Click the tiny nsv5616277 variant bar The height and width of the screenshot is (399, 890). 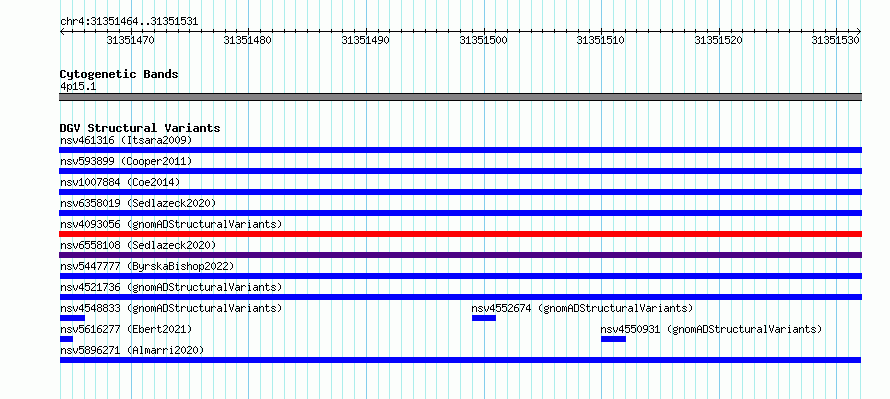tap(66, 339)
